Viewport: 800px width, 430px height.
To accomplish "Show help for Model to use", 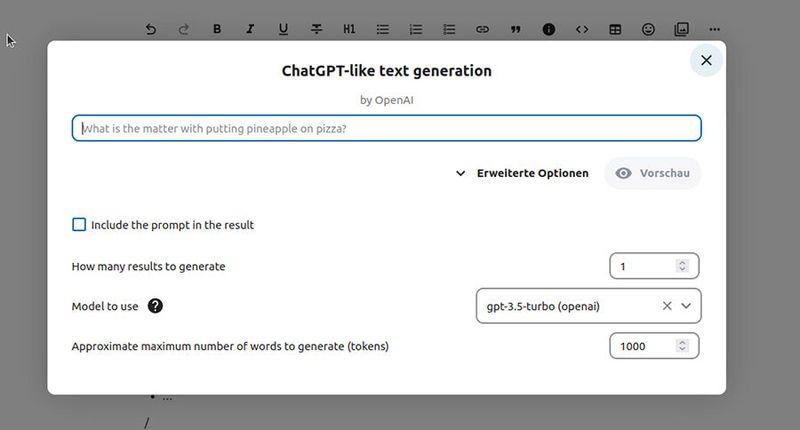I will [x=155, y=306].
